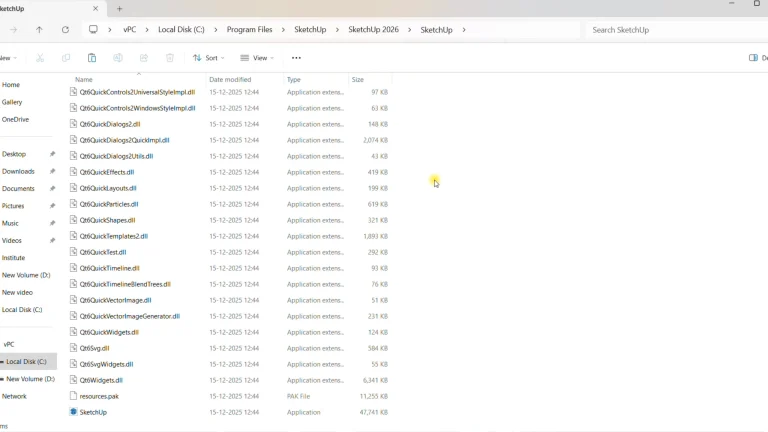Viewport: 768px width, 432px height.
Task: Expand chevron after Program Files breadcrumb
Action: coord(283,30)
